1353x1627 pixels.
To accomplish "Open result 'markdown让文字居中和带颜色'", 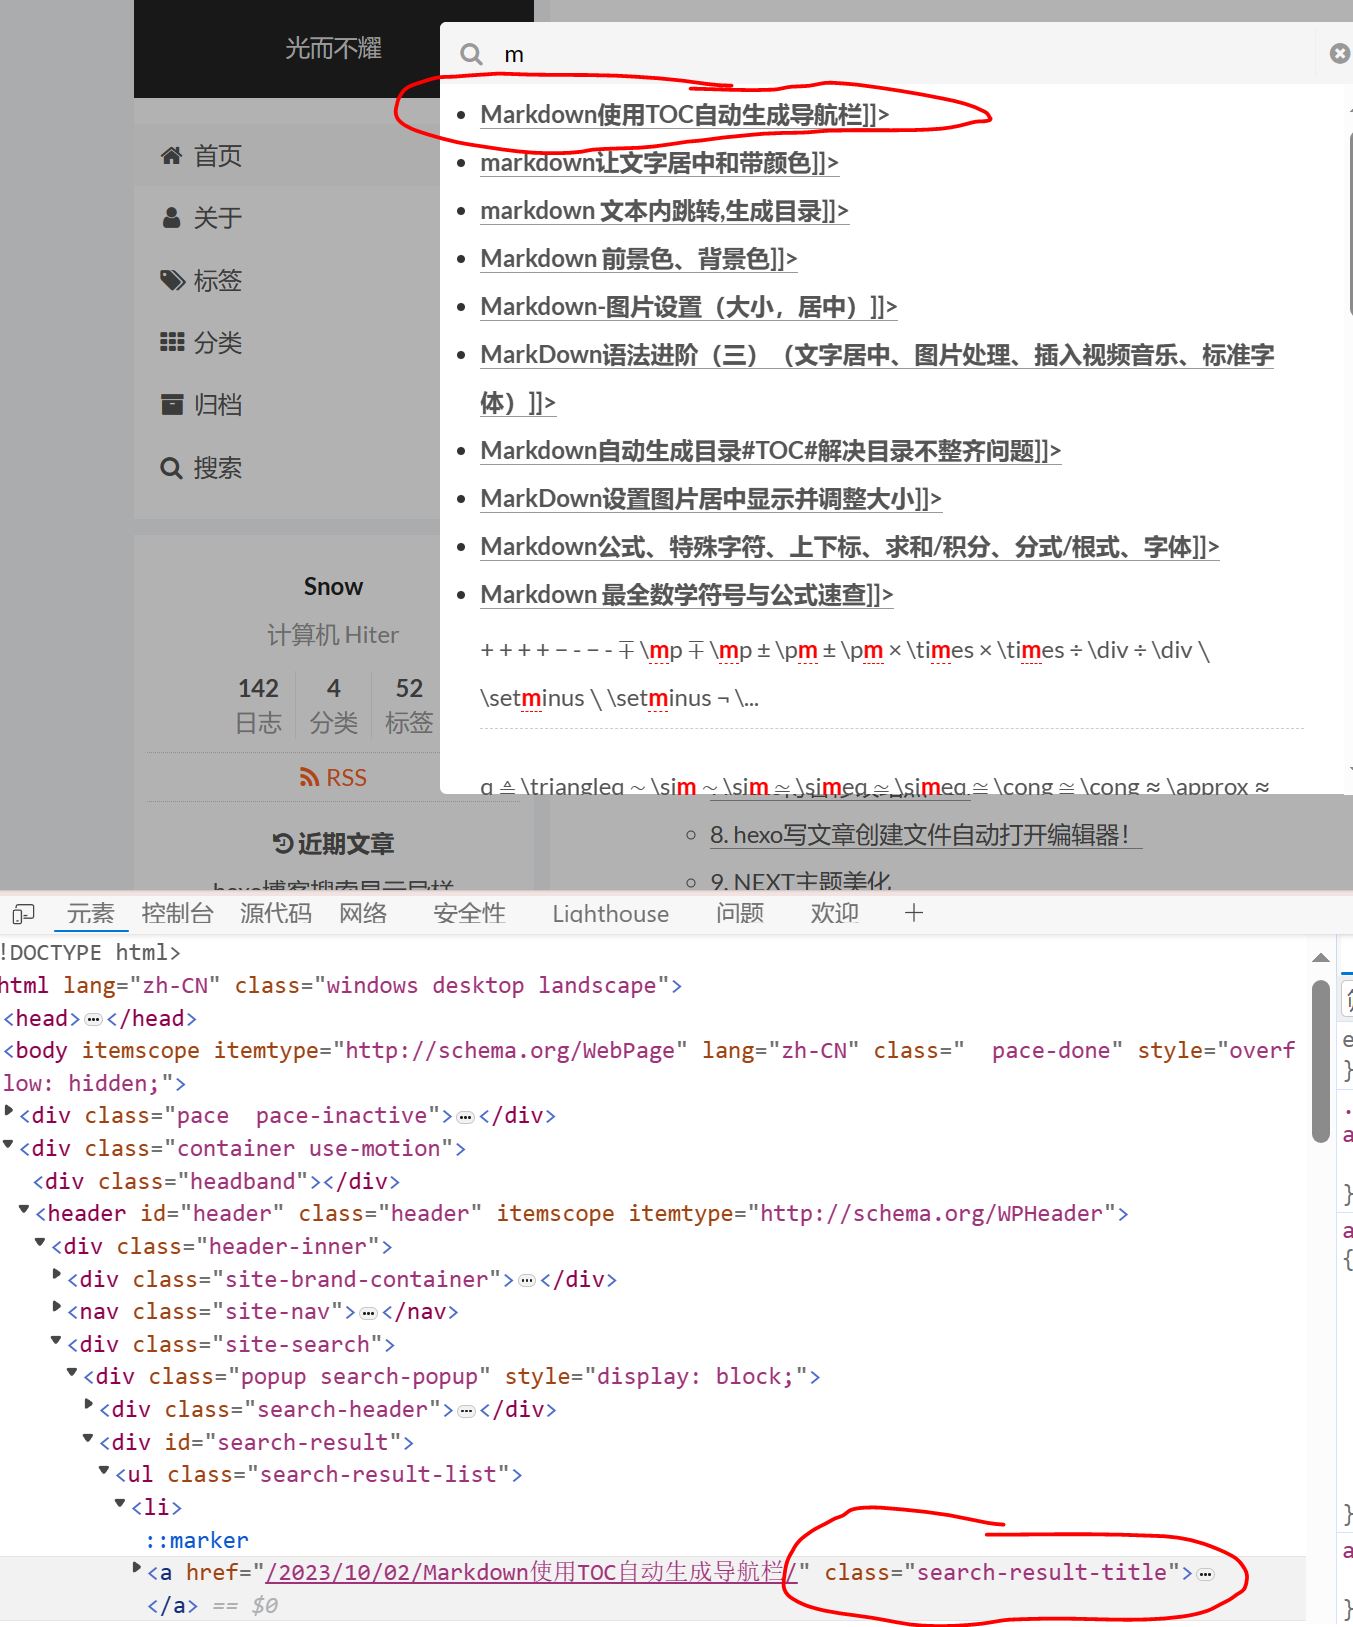I will 659,163.
